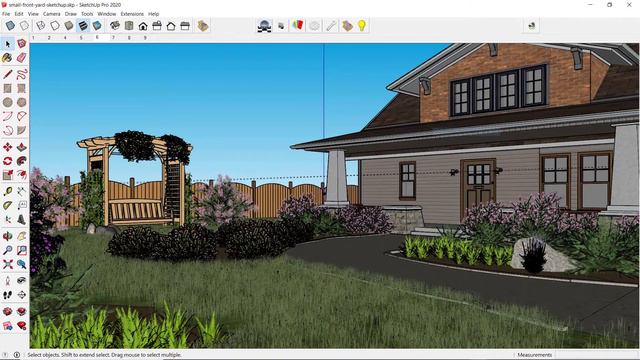The image size is (640, 360).
Task: Activate the Line pencil tool
Action: (x=8, y=74)
